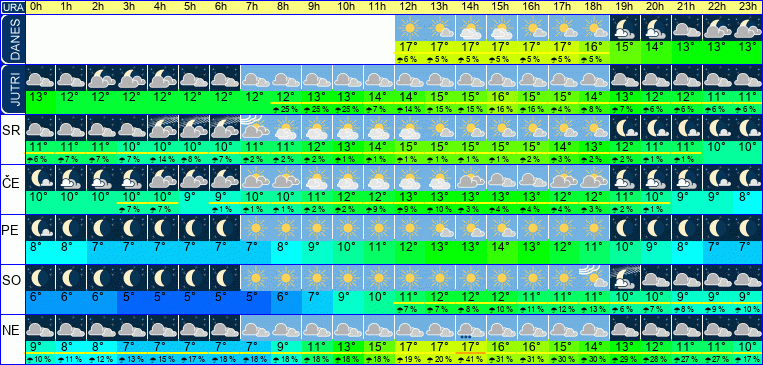Open the DANES day row tab

click(12, 39)
